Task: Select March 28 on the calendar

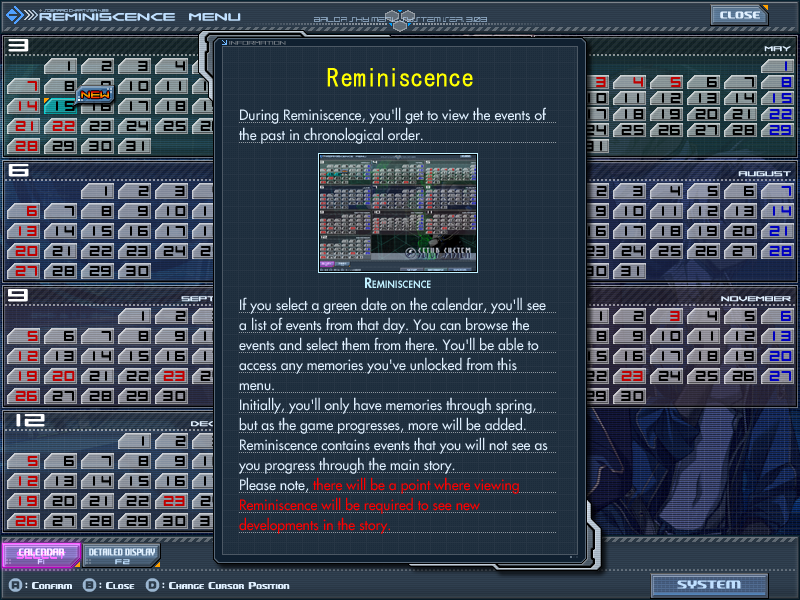Action: point(23,146)
